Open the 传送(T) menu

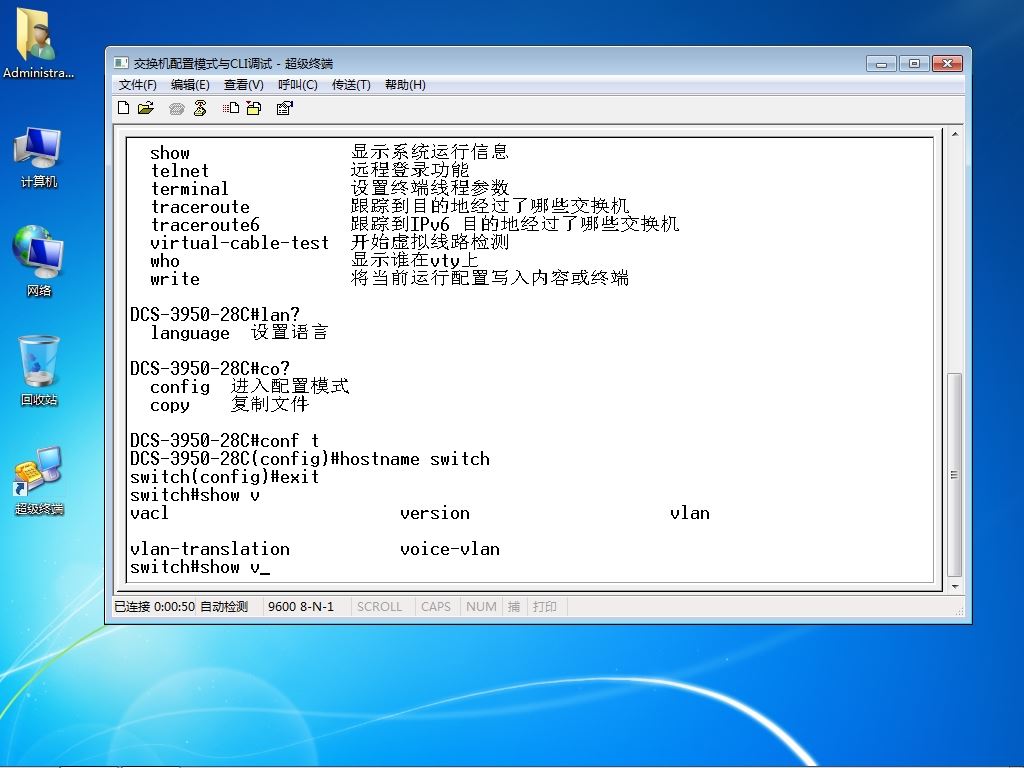click(351, 85)
